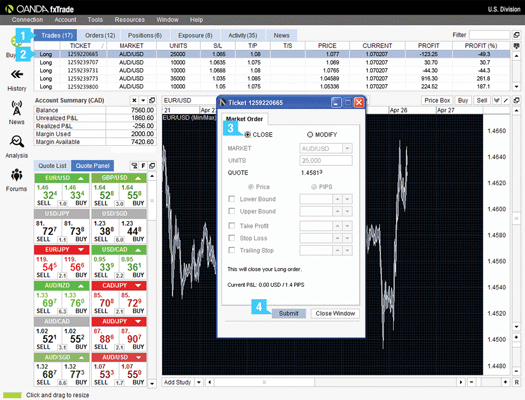Decrease the Stop Loss value stepper
525x400 pixels.
point(347,238)
